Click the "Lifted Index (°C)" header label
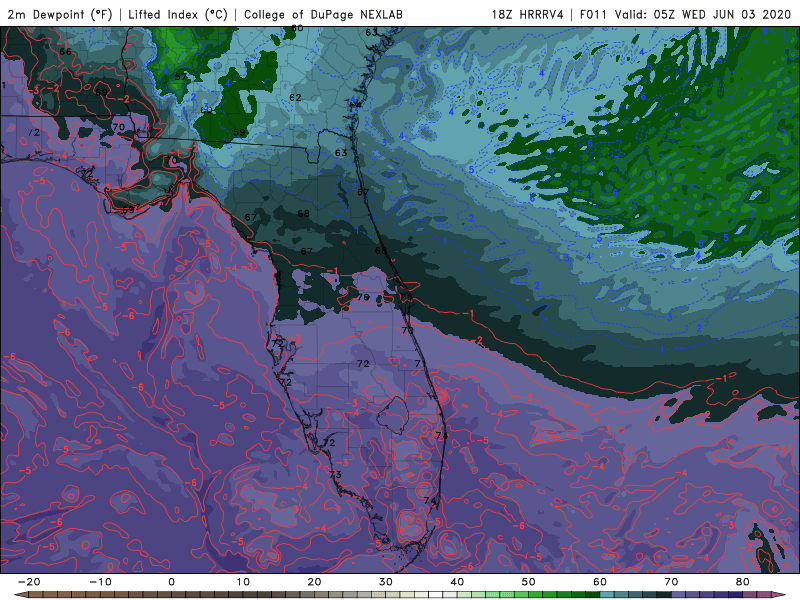Image resolution: width=800 pixels, height=600 pixels. [178, 14]
